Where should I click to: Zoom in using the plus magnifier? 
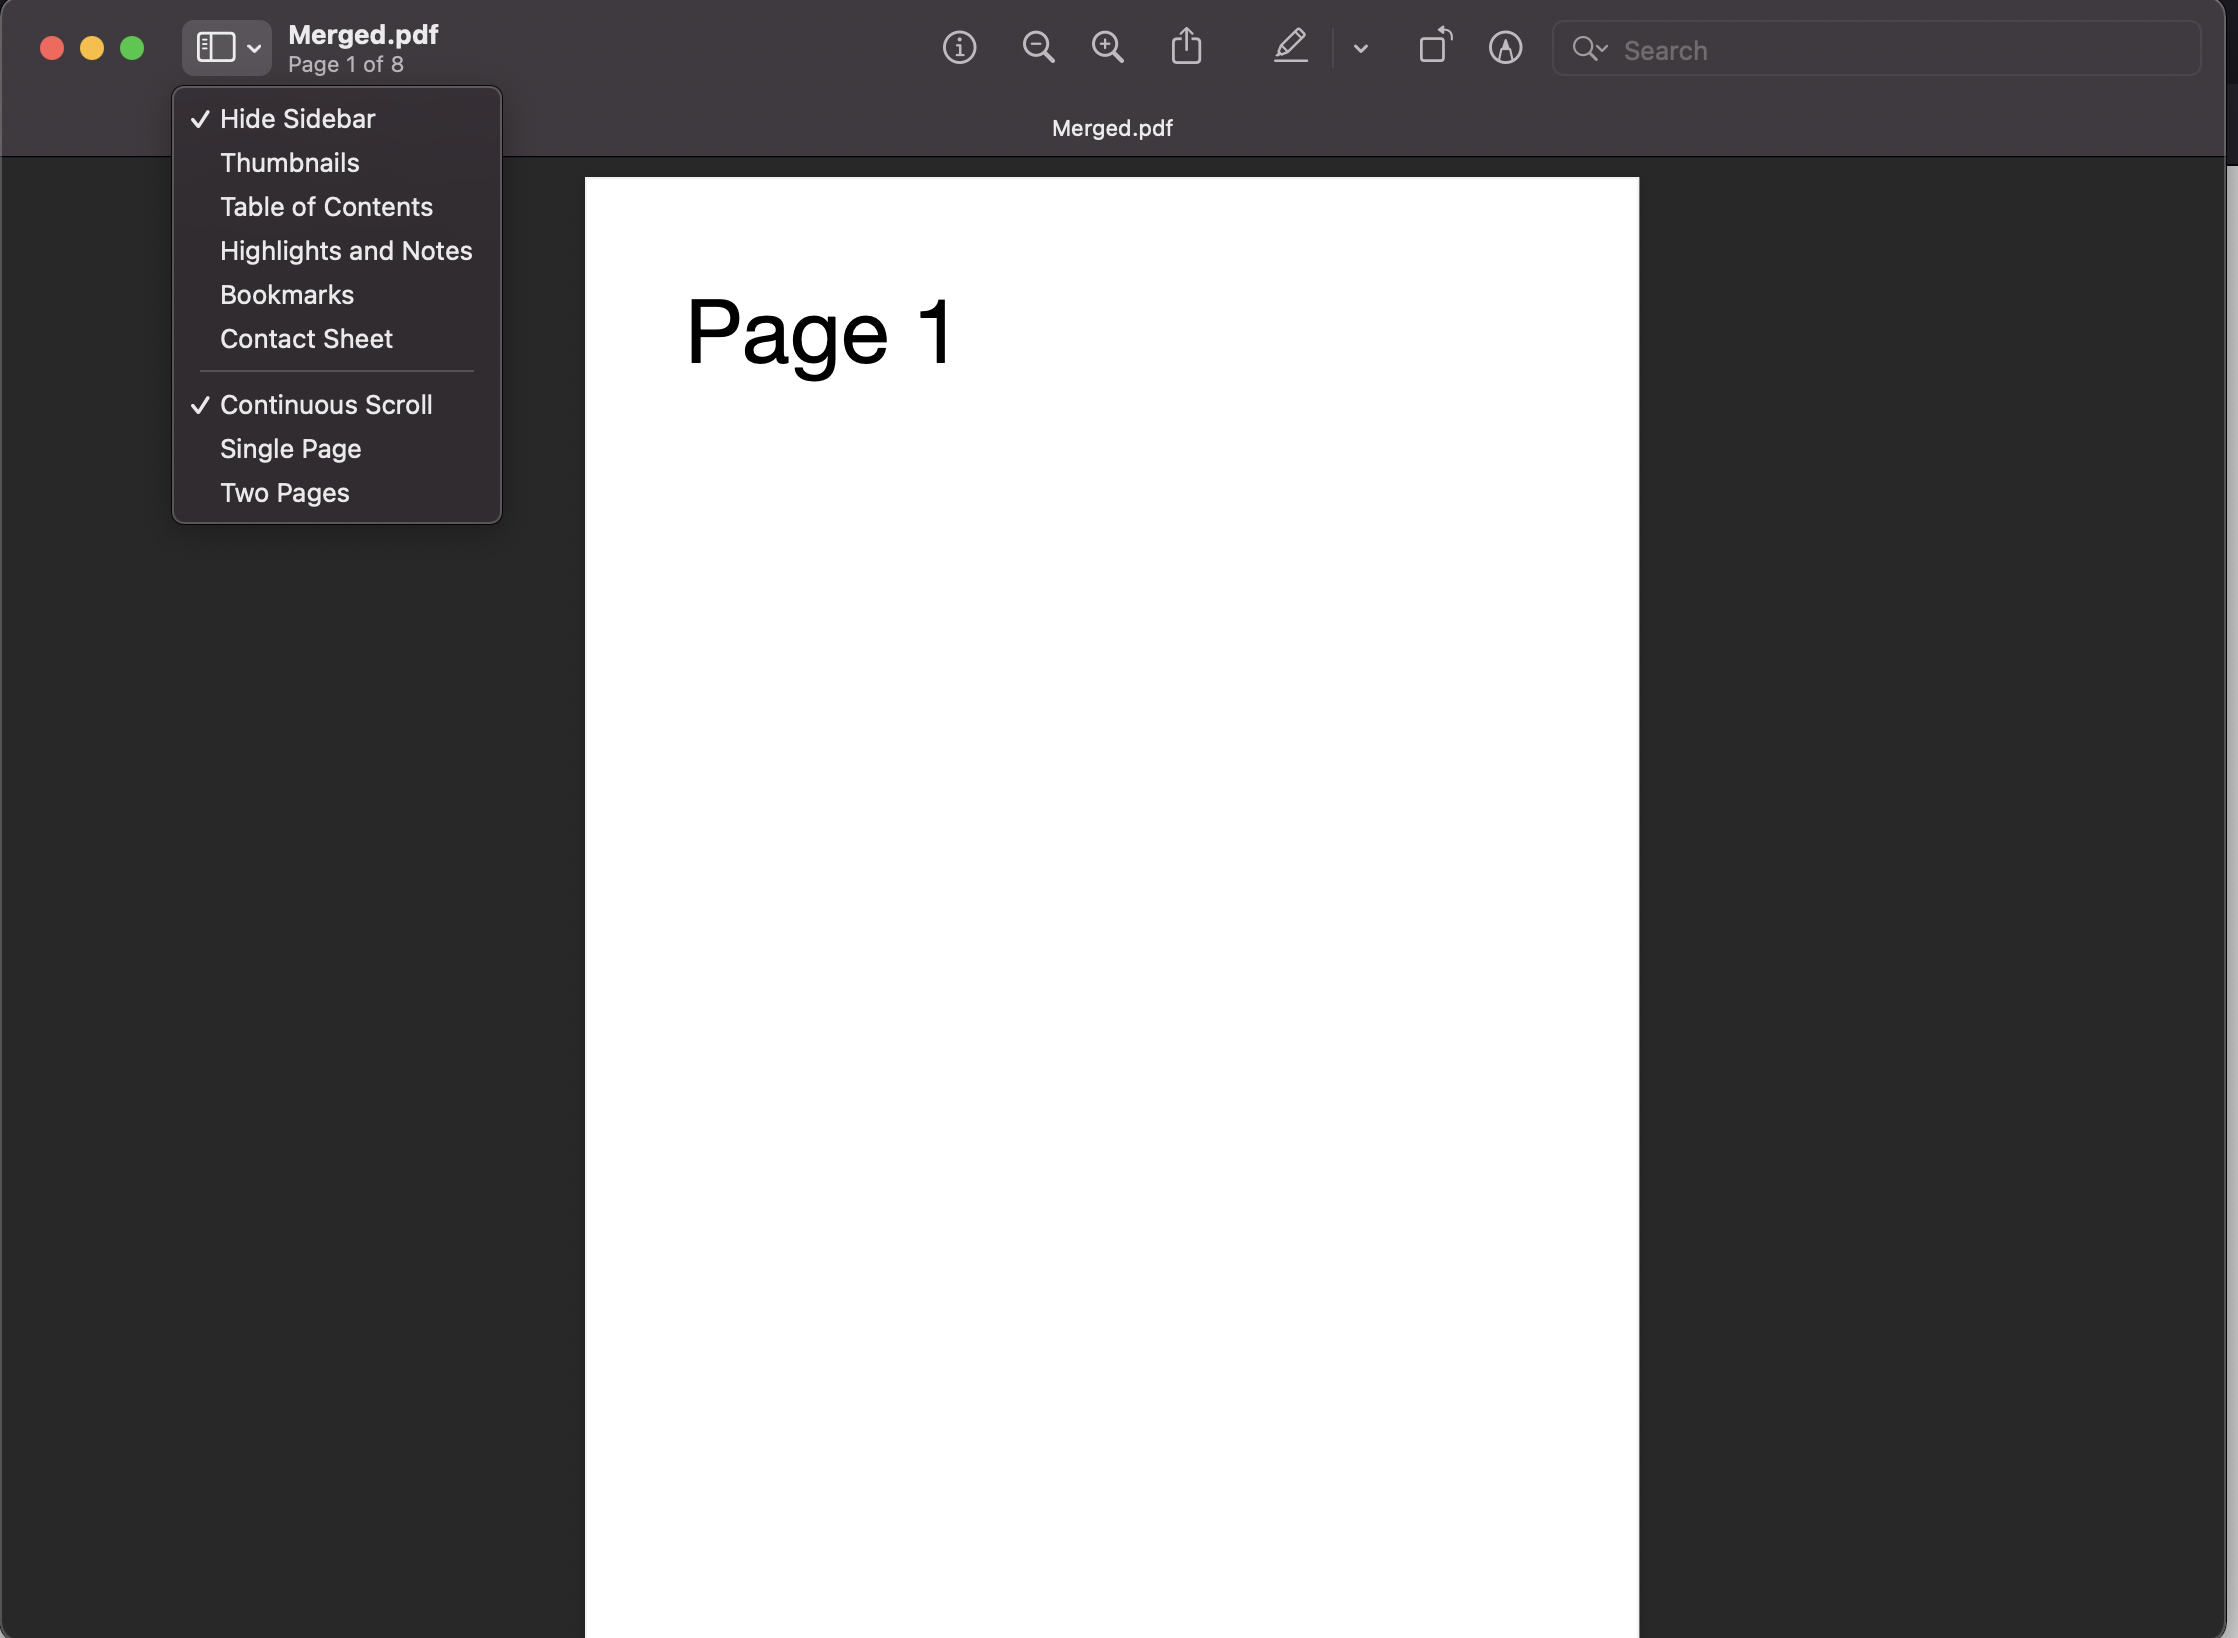(x=1107, y=47)
